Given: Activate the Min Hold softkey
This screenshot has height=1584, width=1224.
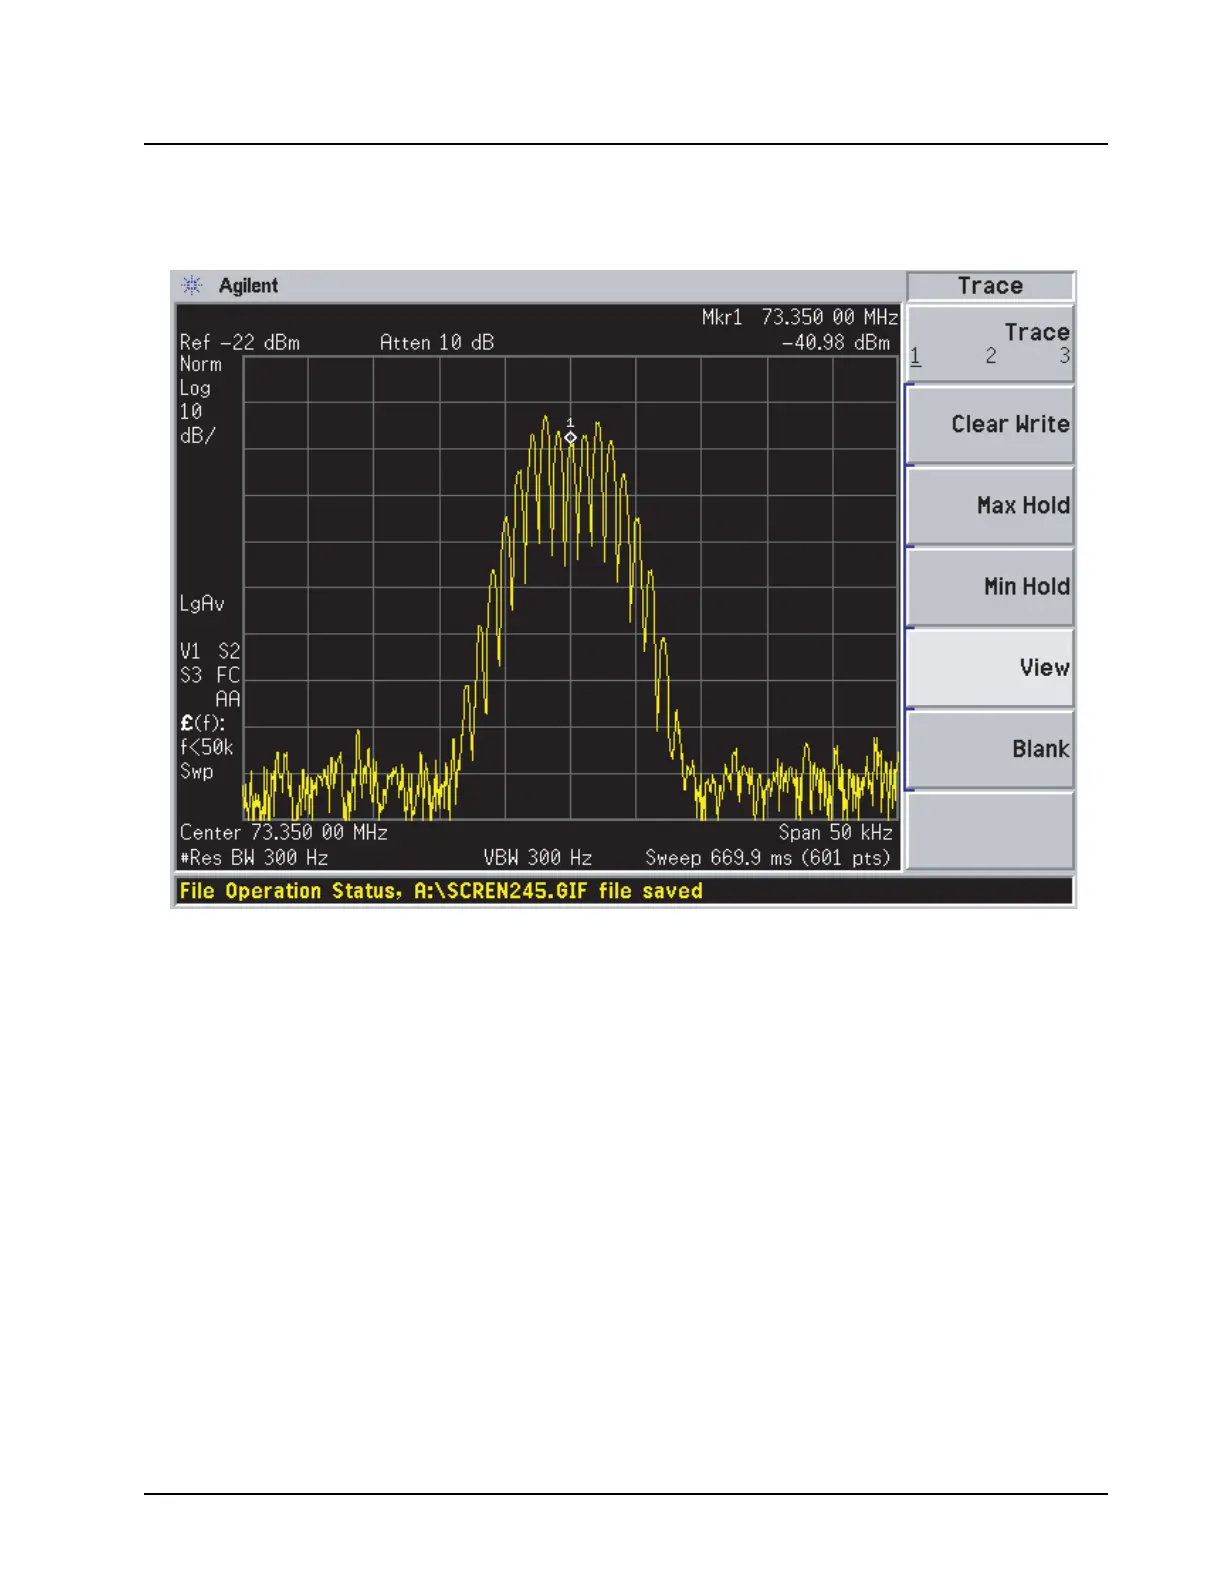Looking at the screenshot, I should pyautogui.click(x=990, y=587).
